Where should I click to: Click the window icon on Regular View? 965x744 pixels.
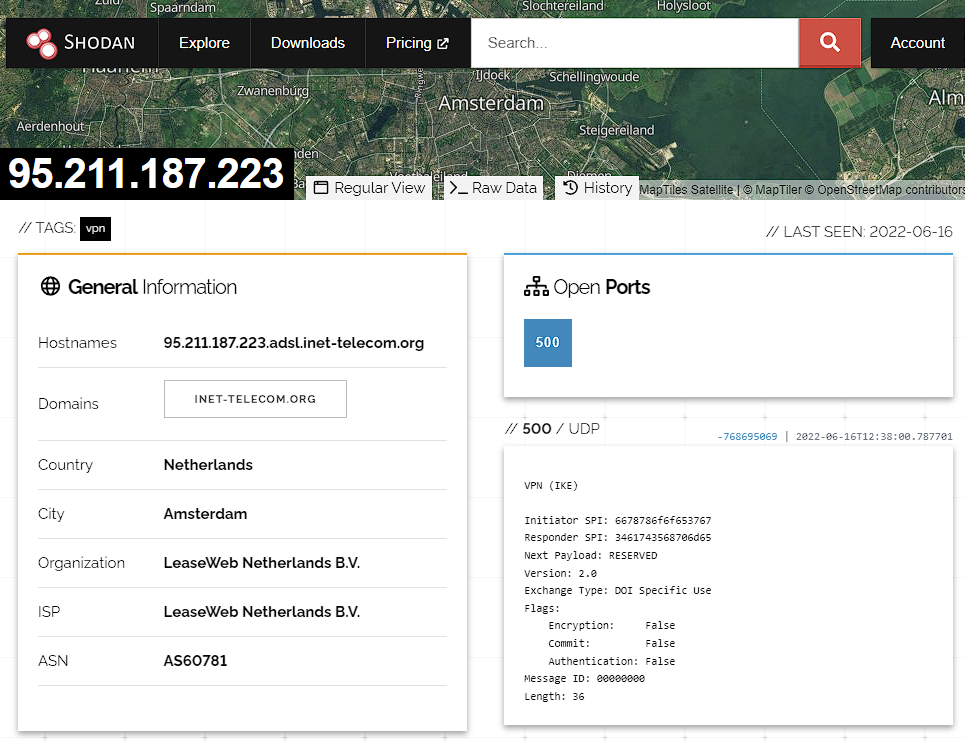point(321,188)
